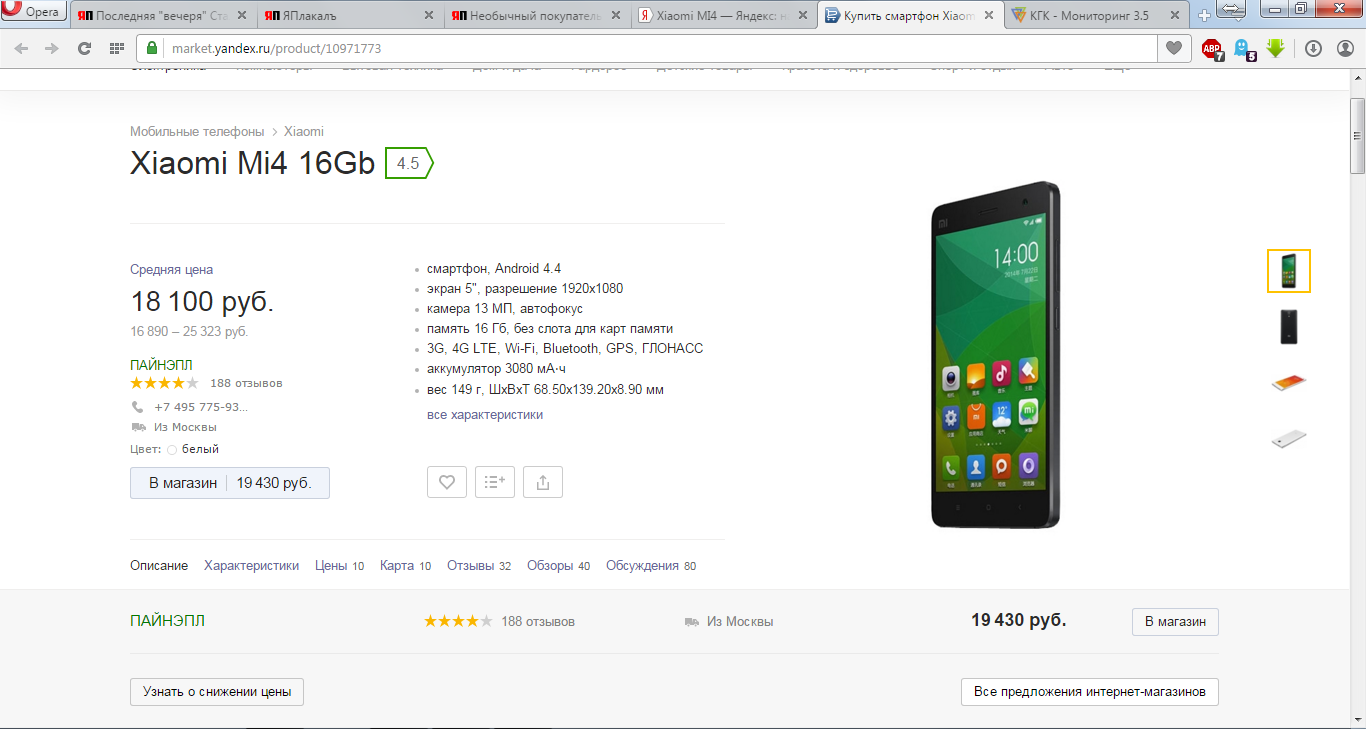The height and width of the screenshot is (729, 1366).
Task: Open все характеристики link
Action: [x=485, y=415]
